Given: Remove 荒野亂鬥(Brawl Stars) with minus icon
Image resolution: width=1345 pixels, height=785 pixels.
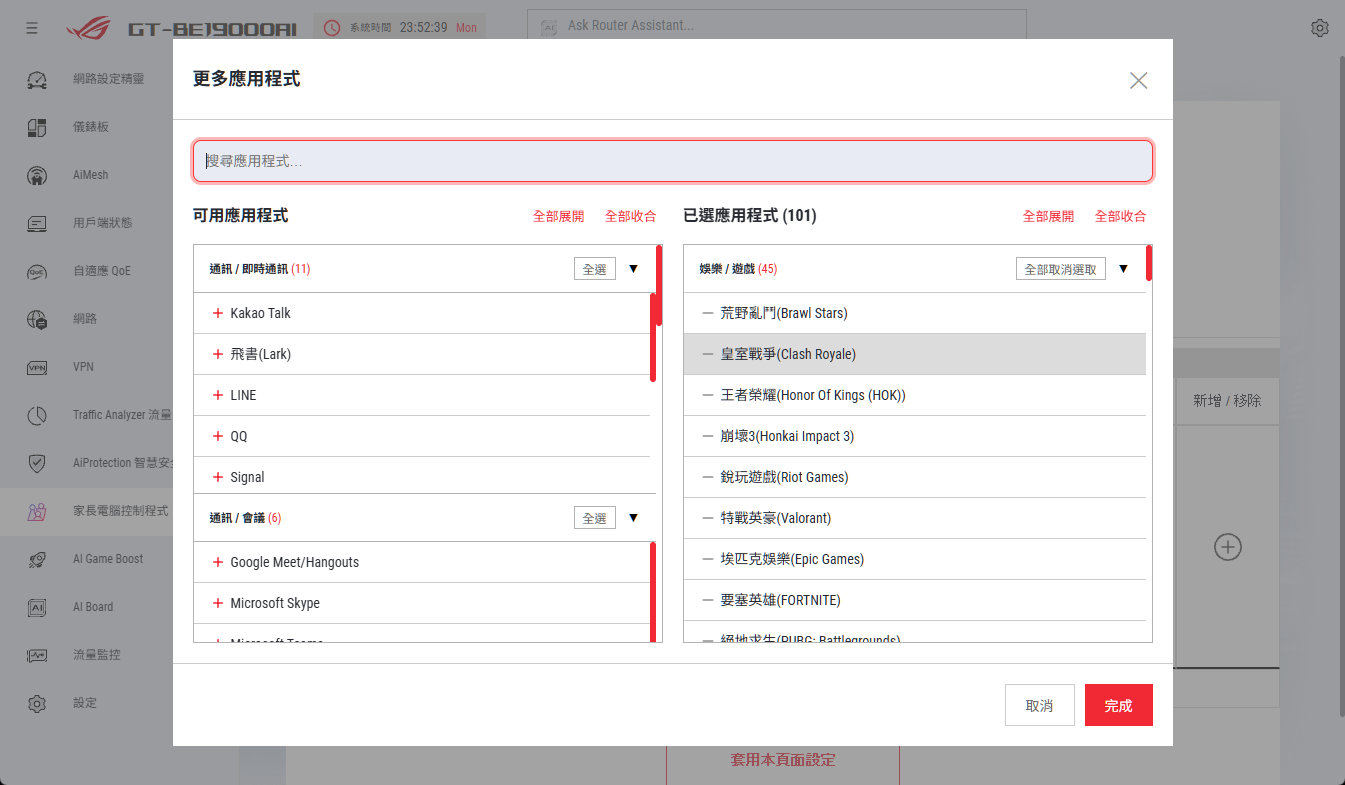Looking at the screenshot, I should click(708, 313).
